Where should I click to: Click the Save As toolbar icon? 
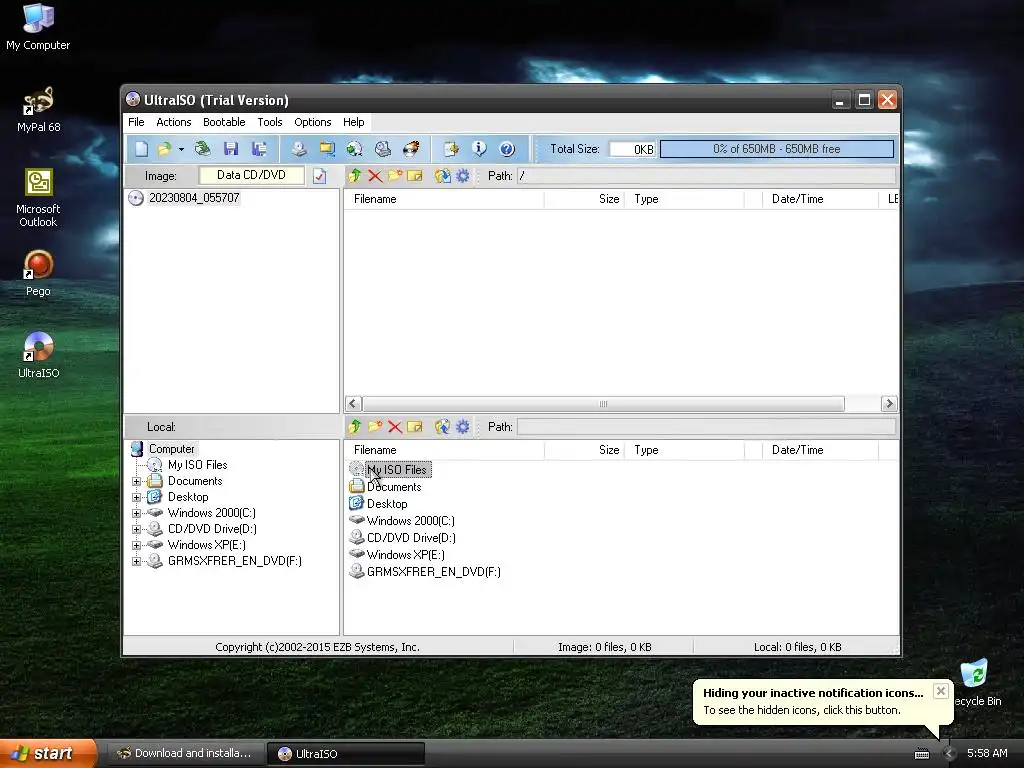259,149
